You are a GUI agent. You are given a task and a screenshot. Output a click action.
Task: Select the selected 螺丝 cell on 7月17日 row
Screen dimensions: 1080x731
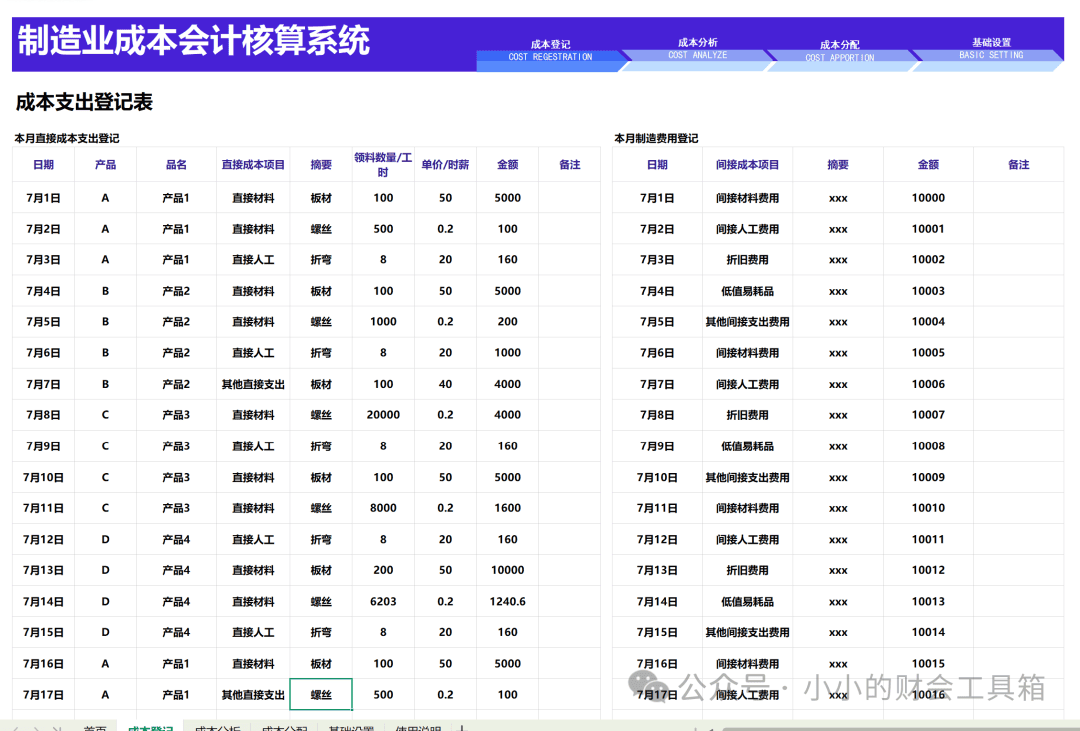(x=321, y=694)
